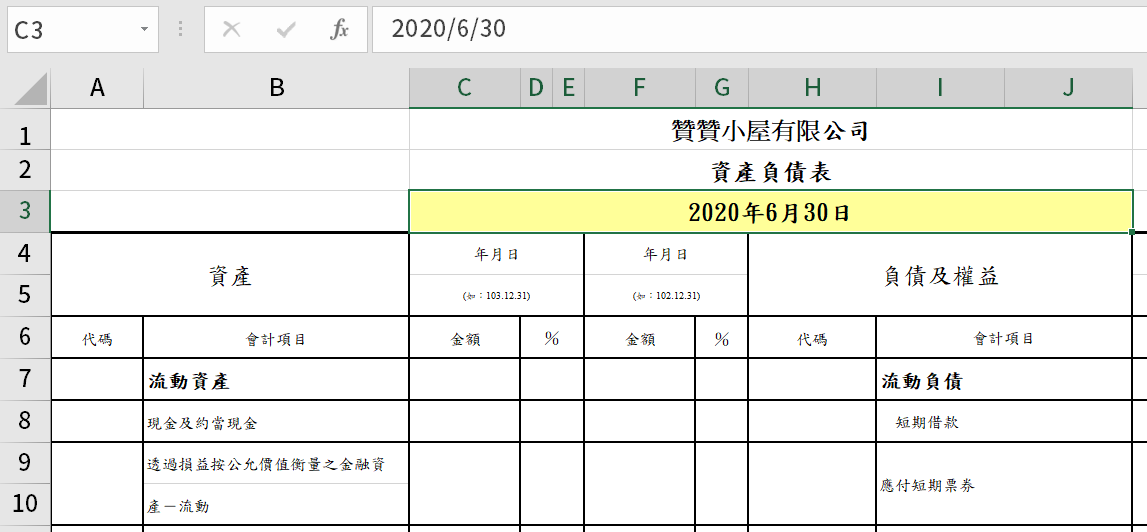
Task: Click the % cell next to column C 金額
Action: [x=552, y=338]
